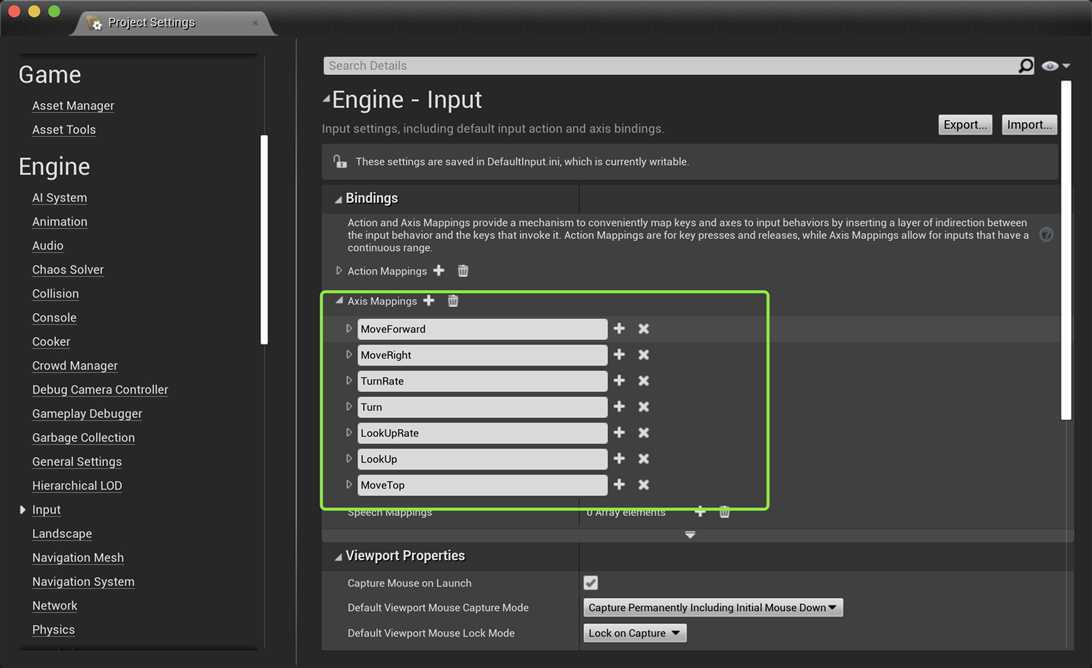Expand the TurnRate mapping entry
The width and height of the screenshot is (1092, 668).
349,380
